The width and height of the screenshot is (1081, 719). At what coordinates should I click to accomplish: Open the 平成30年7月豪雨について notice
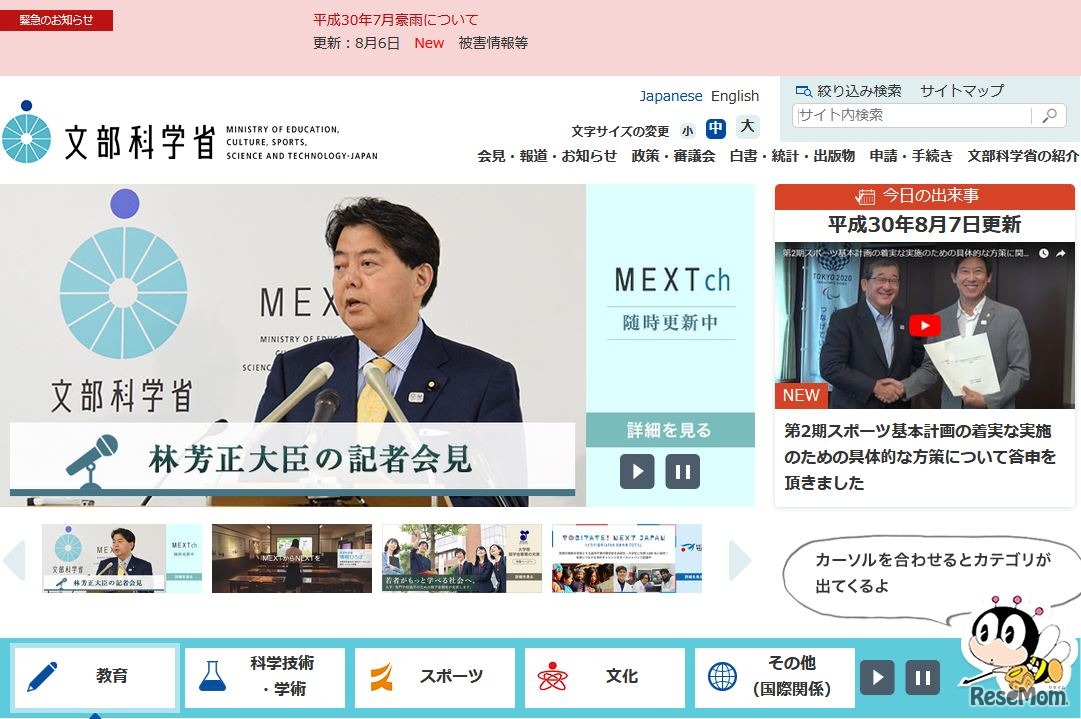[396, 20]
